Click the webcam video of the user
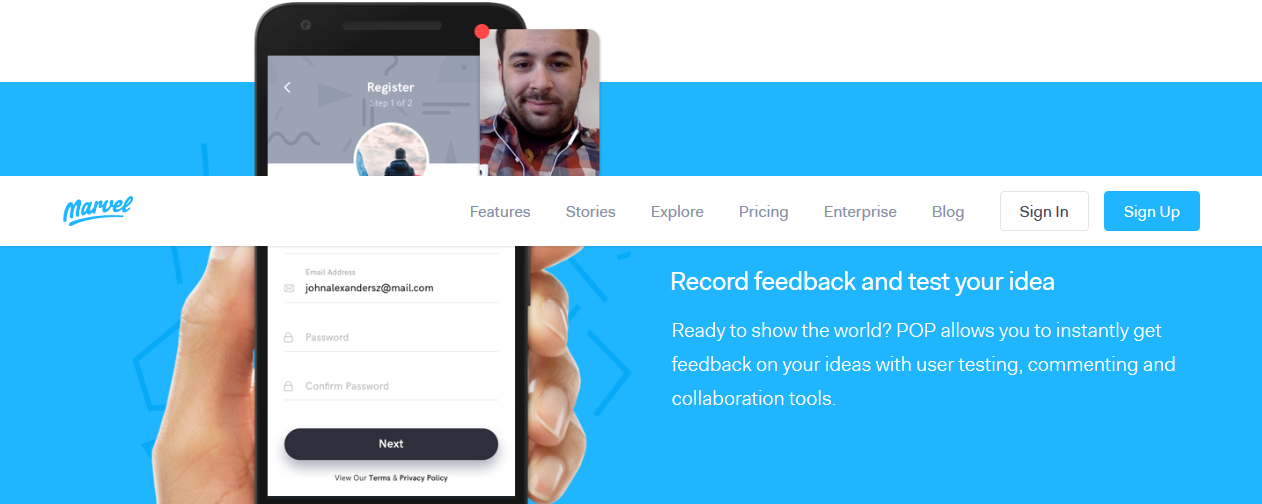Screen dimensions: 1262x504 pos(540,102)
